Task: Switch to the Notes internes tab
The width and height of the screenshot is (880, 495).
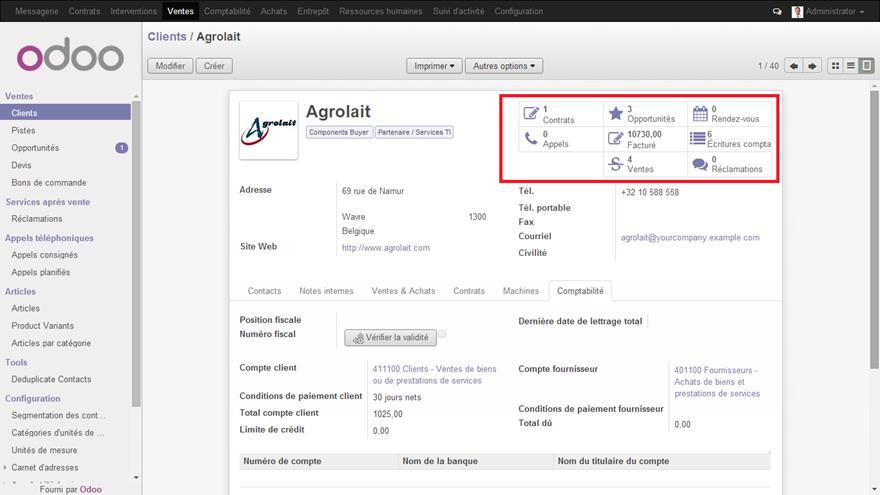Action: pos(326,291)
